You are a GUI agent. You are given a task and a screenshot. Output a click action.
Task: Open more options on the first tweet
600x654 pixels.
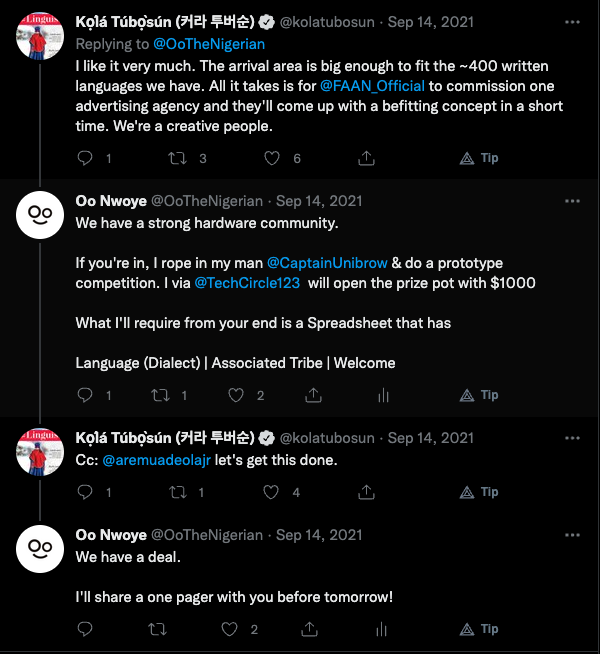[572, 21]
